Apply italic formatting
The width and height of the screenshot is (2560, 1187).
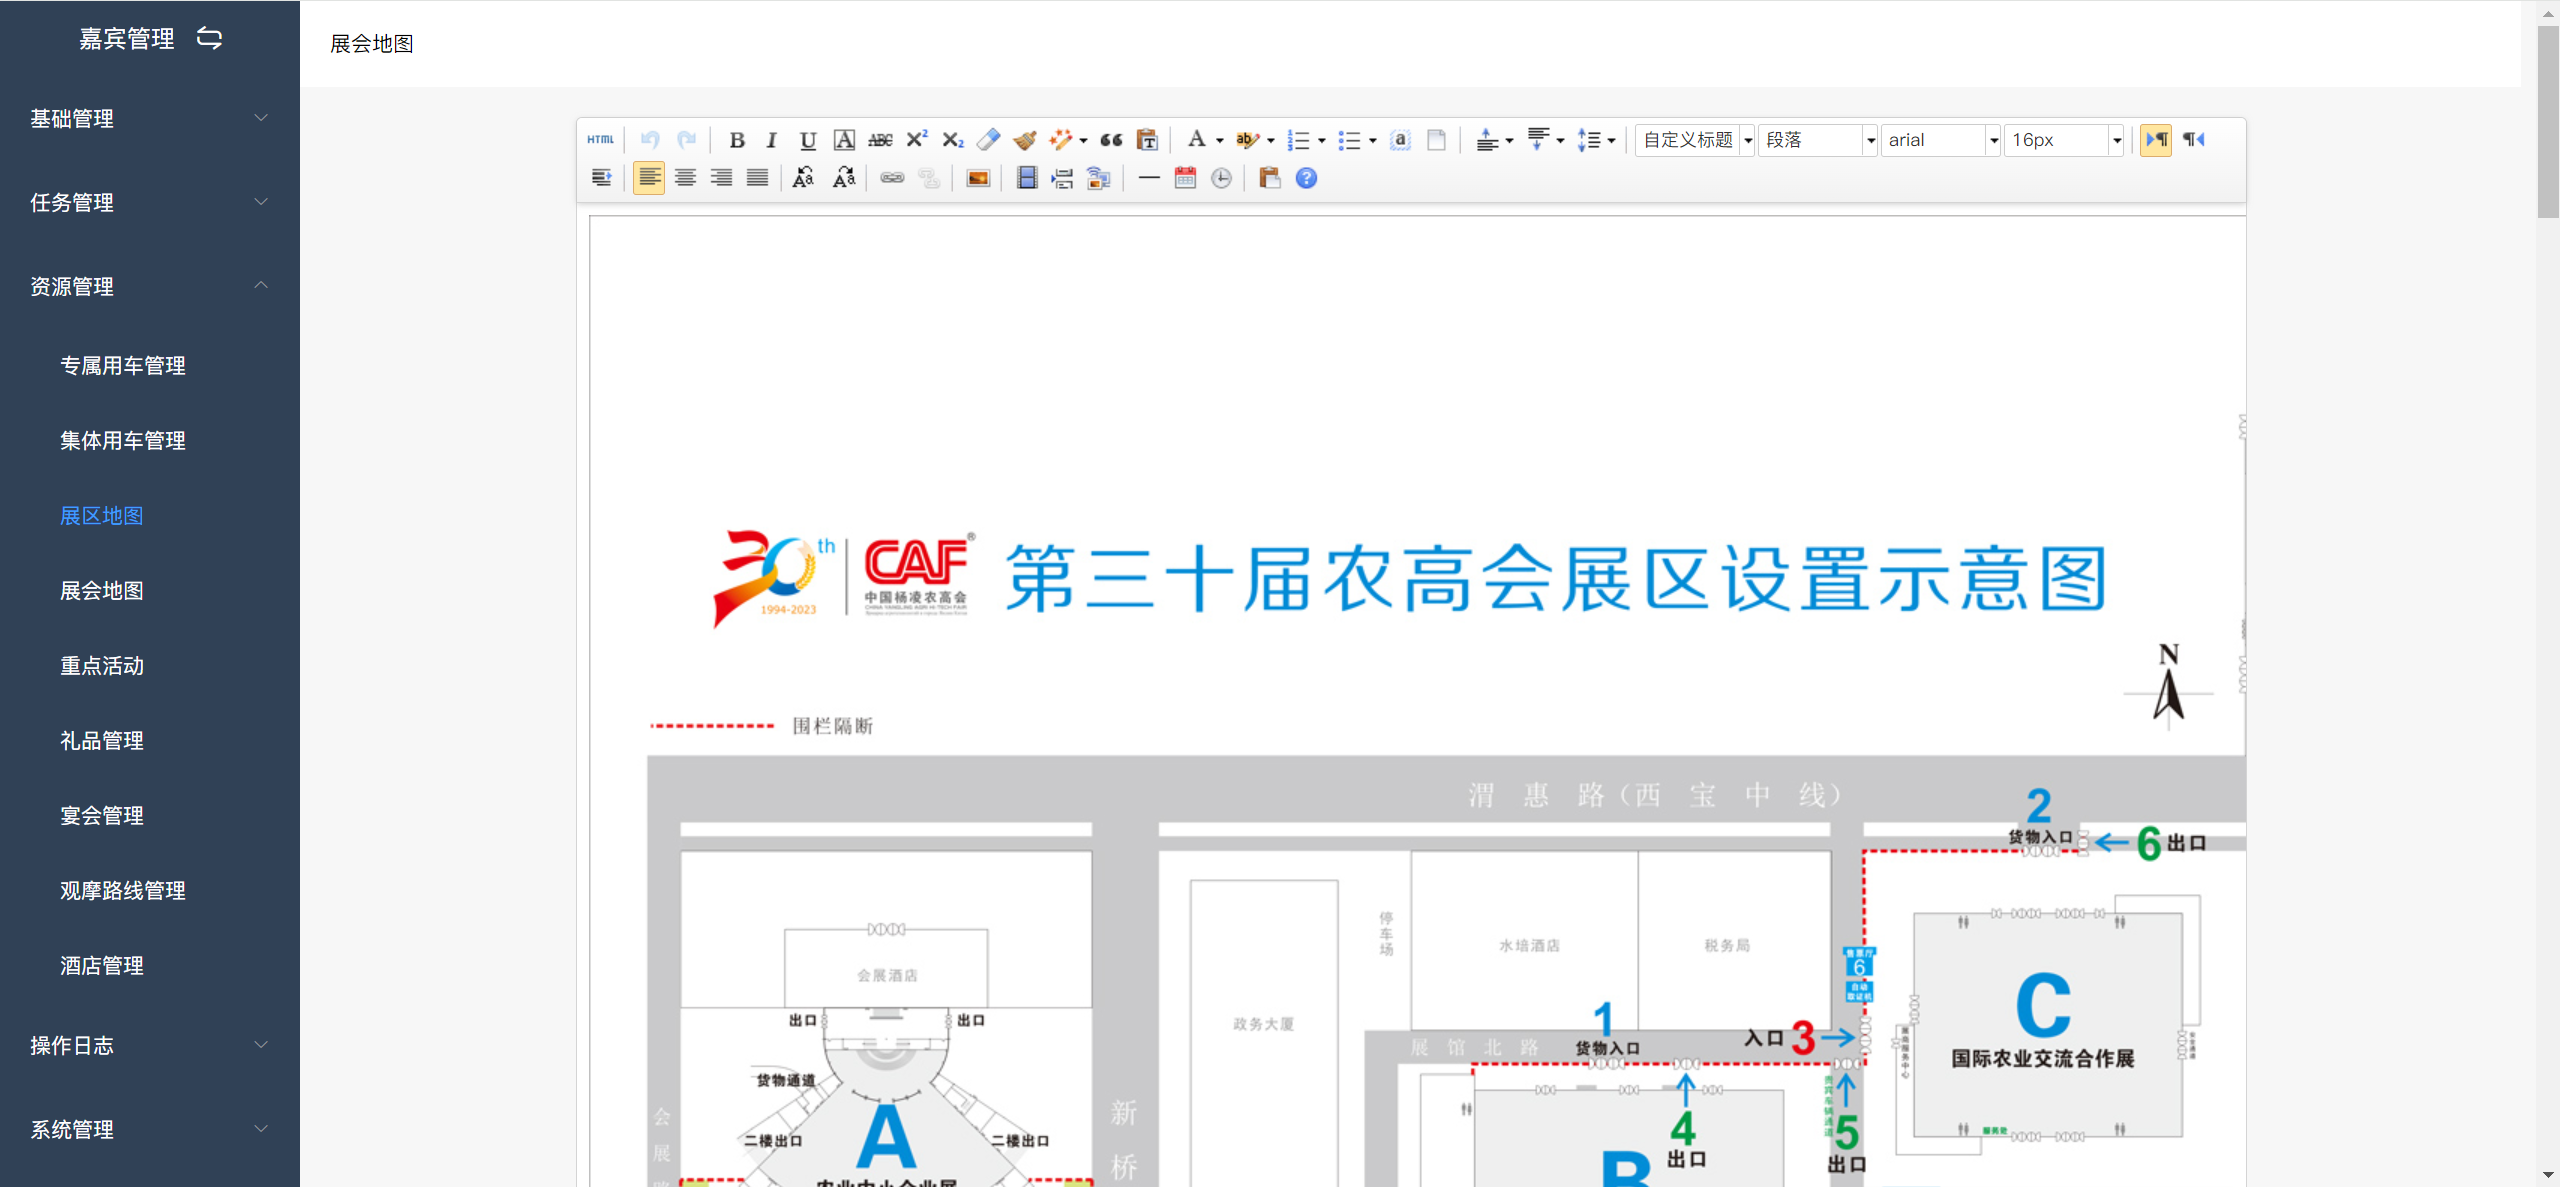point(771,140)
